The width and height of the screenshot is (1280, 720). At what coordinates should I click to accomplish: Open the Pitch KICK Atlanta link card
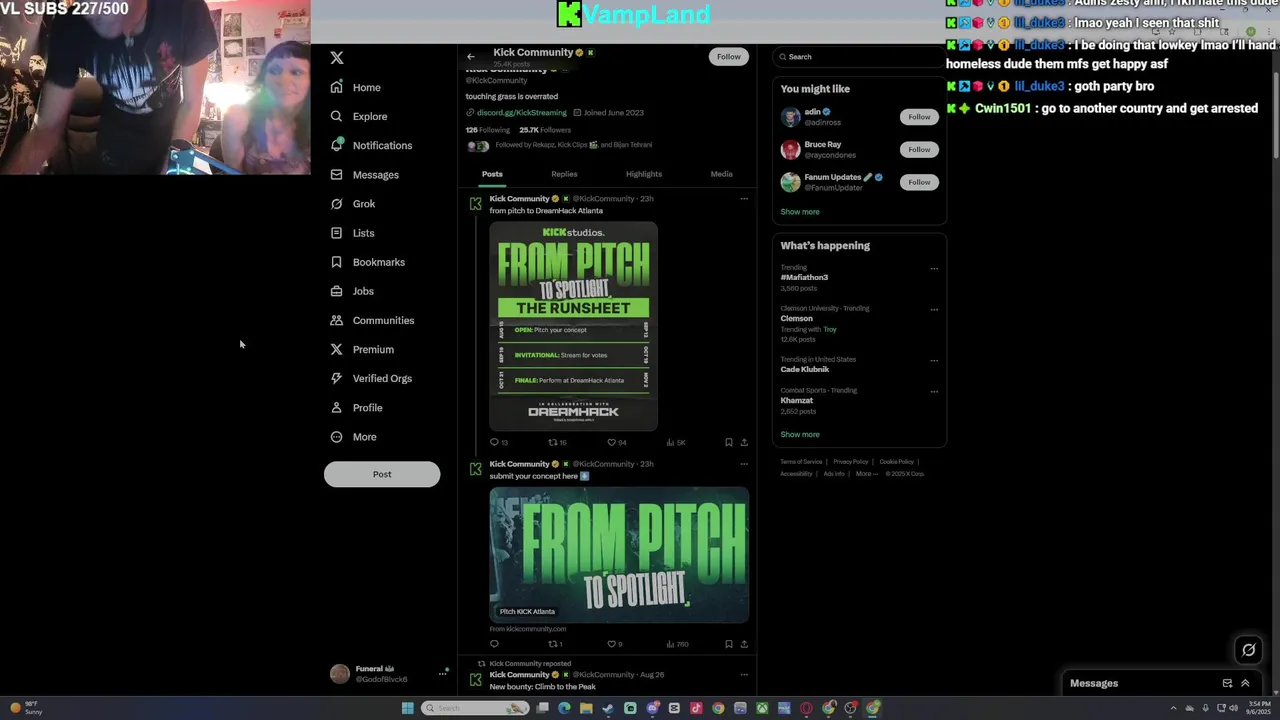tap(619, 555)
